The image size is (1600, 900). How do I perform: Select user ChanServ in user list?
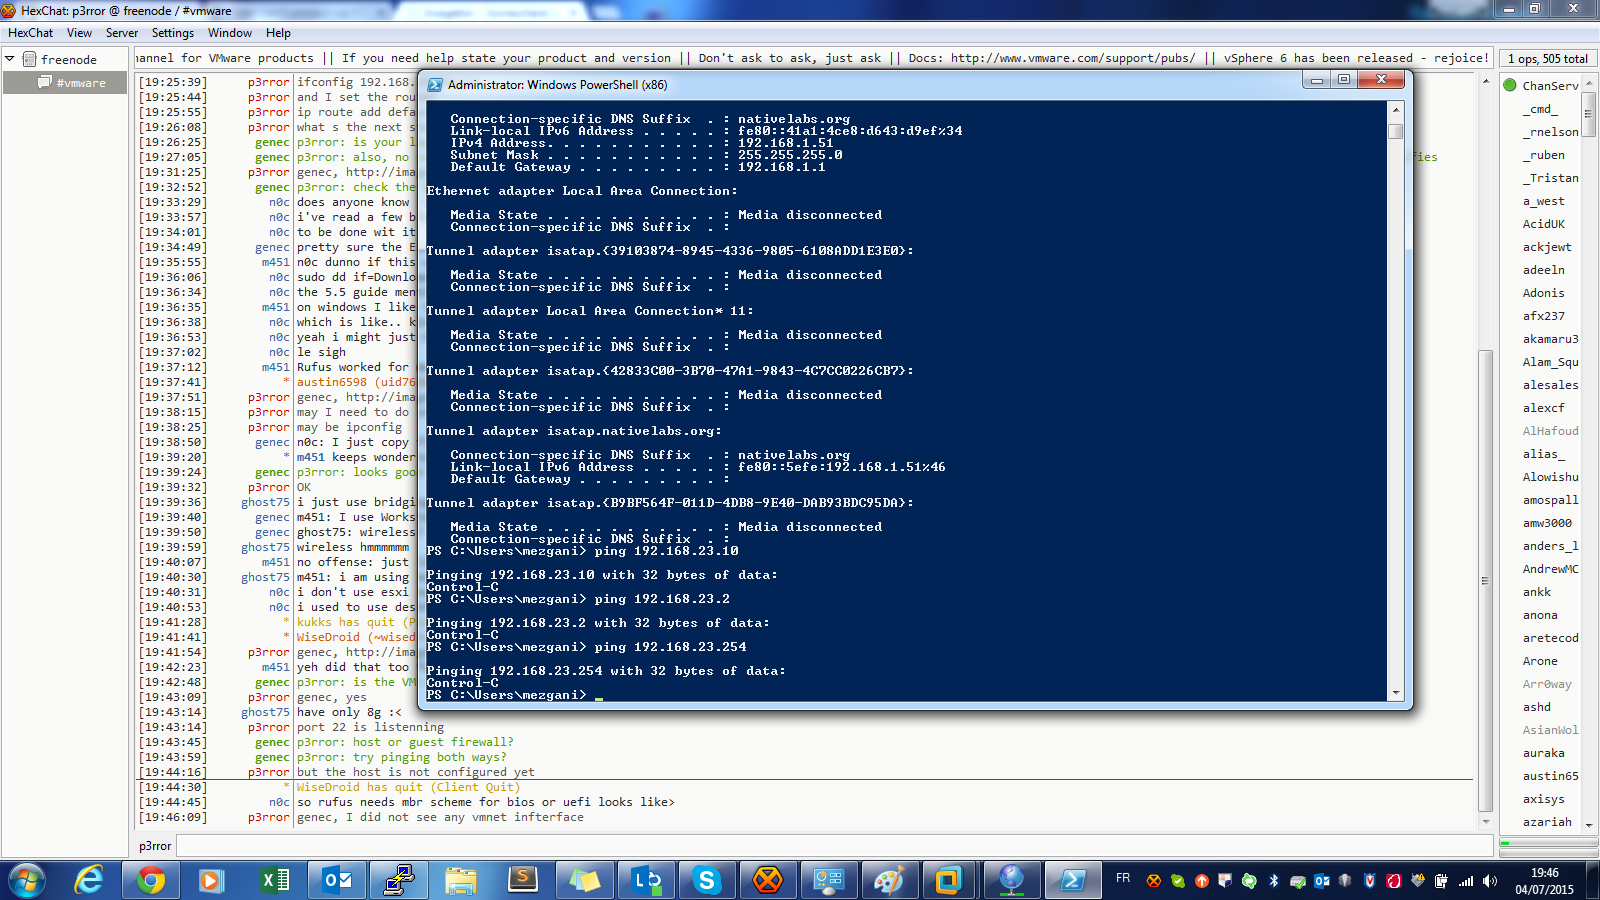pyautogui.click(x=1550, y=86)
